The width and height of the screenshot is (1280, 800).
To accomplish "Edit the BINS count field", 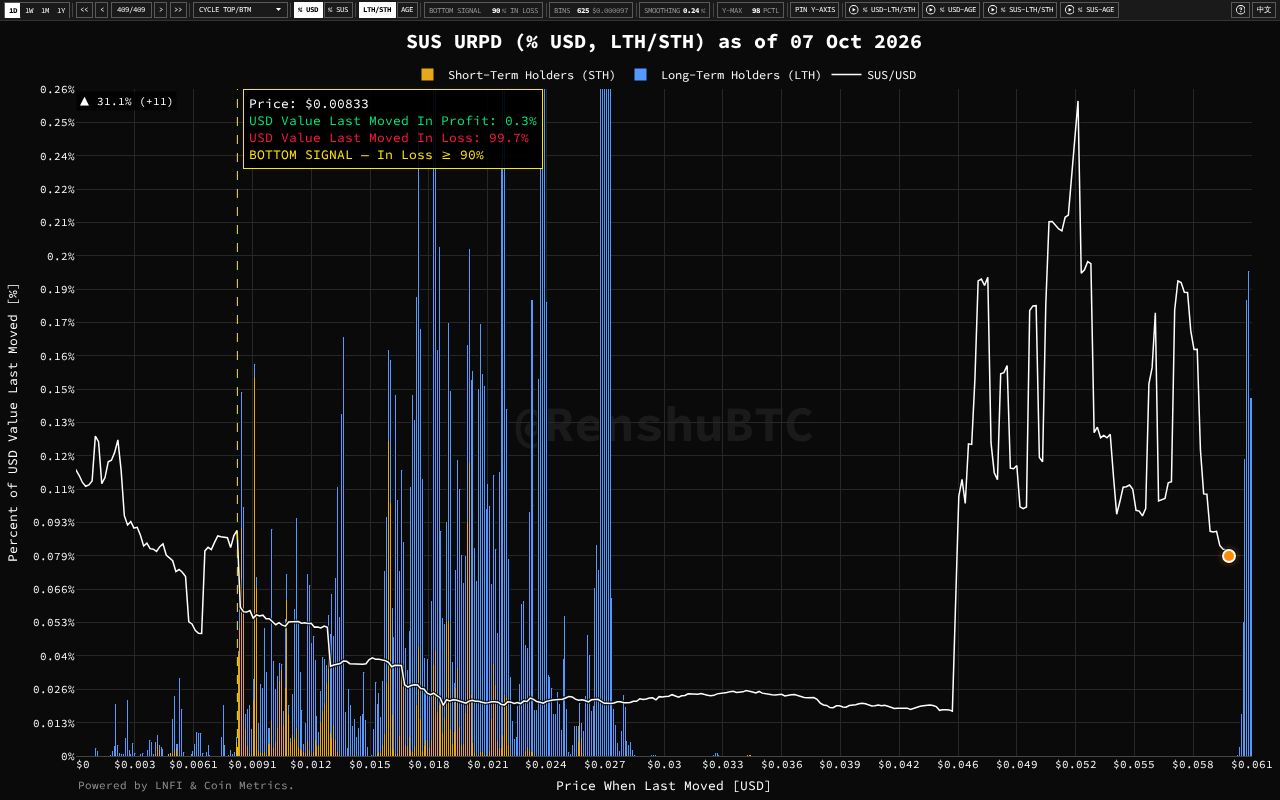I will pyautogui.click(x=583, y=10).
